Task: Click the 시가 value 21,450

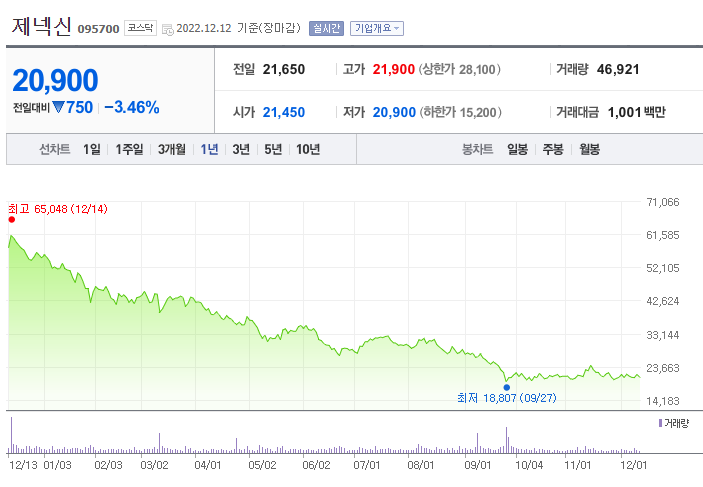Action: click(x=284, y=112)
